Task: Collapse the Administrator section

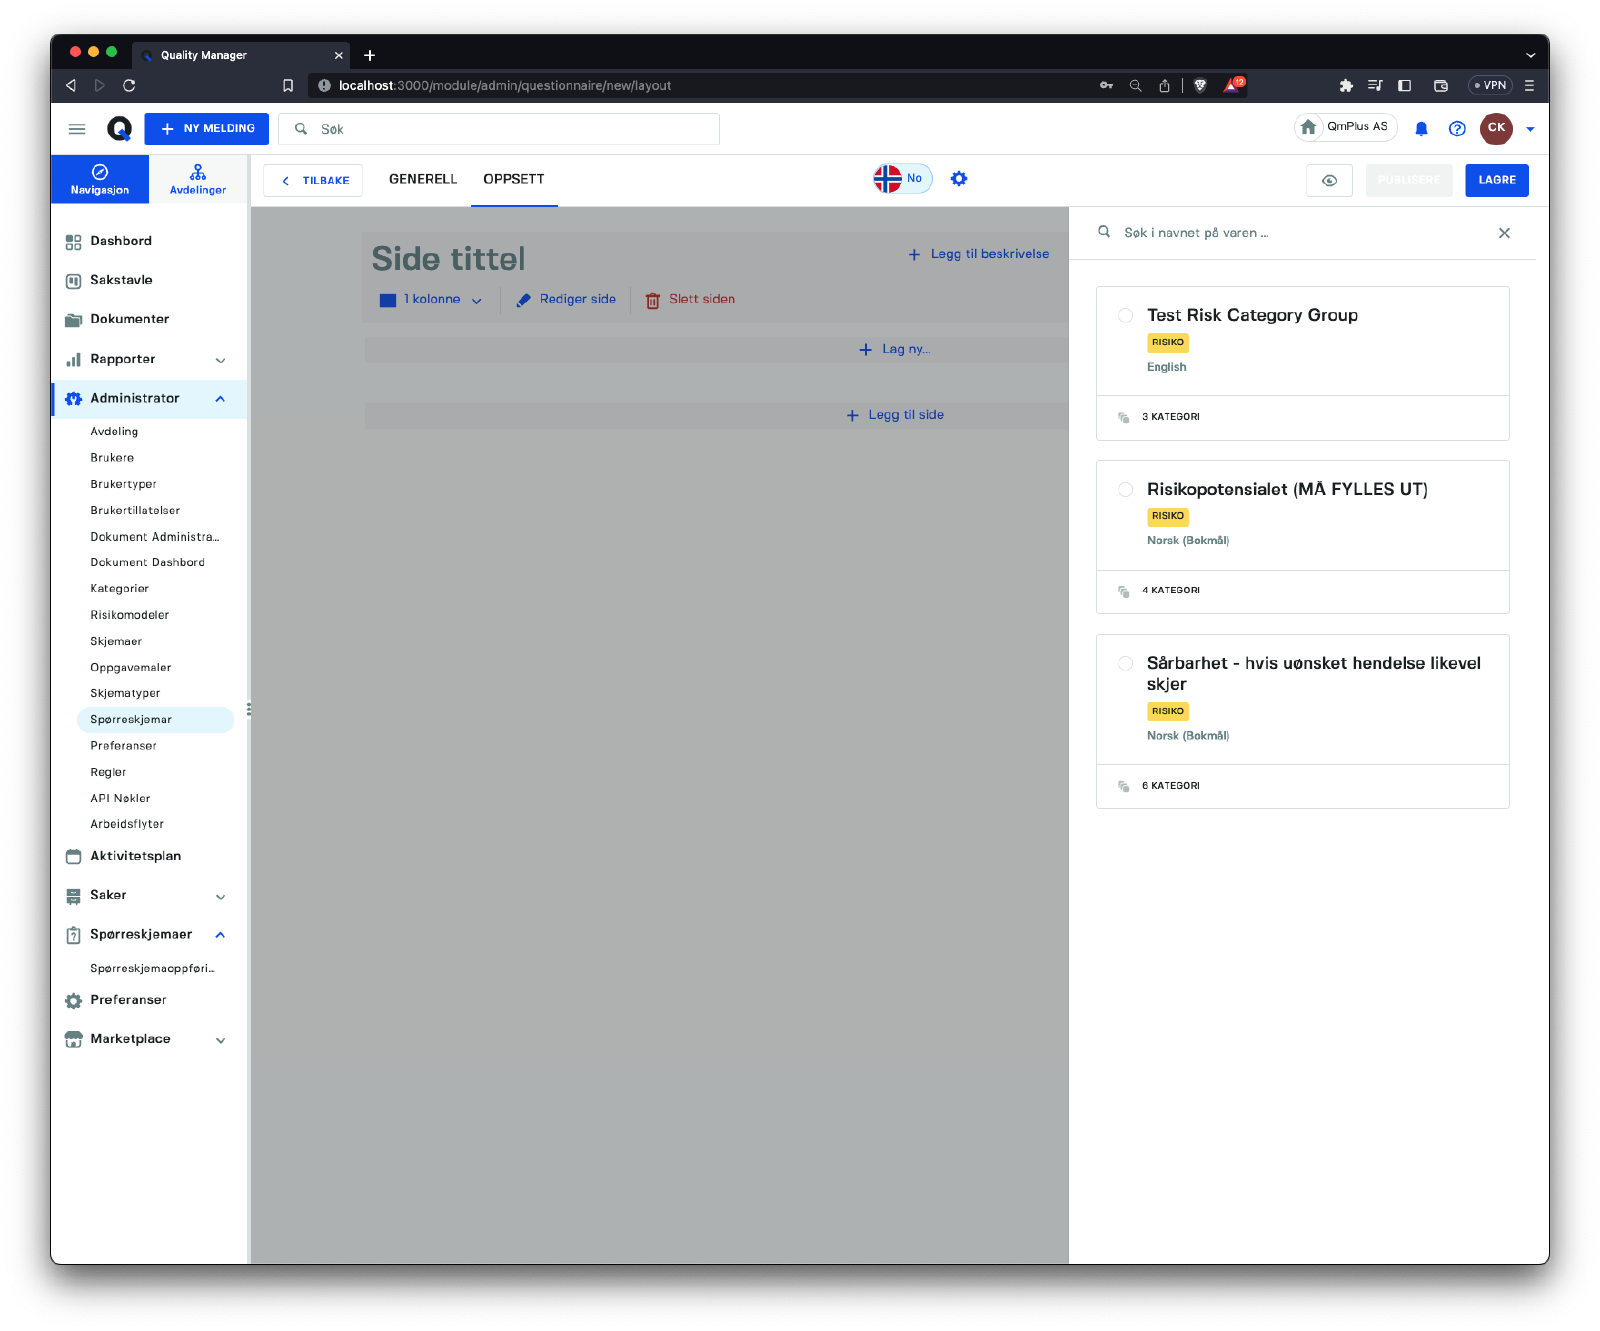Action: tap(220, 399)
